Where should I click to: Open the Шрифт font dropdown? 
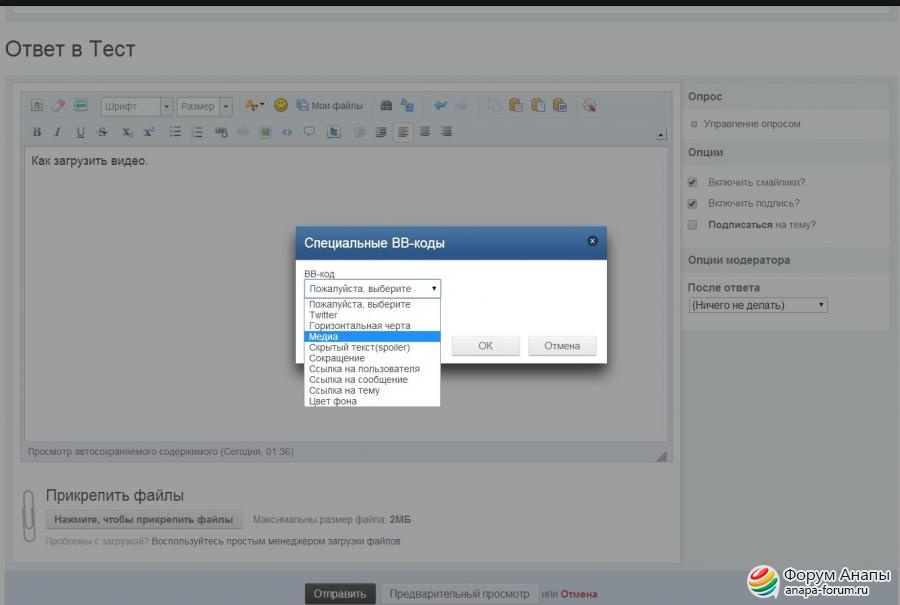[137, 106]
